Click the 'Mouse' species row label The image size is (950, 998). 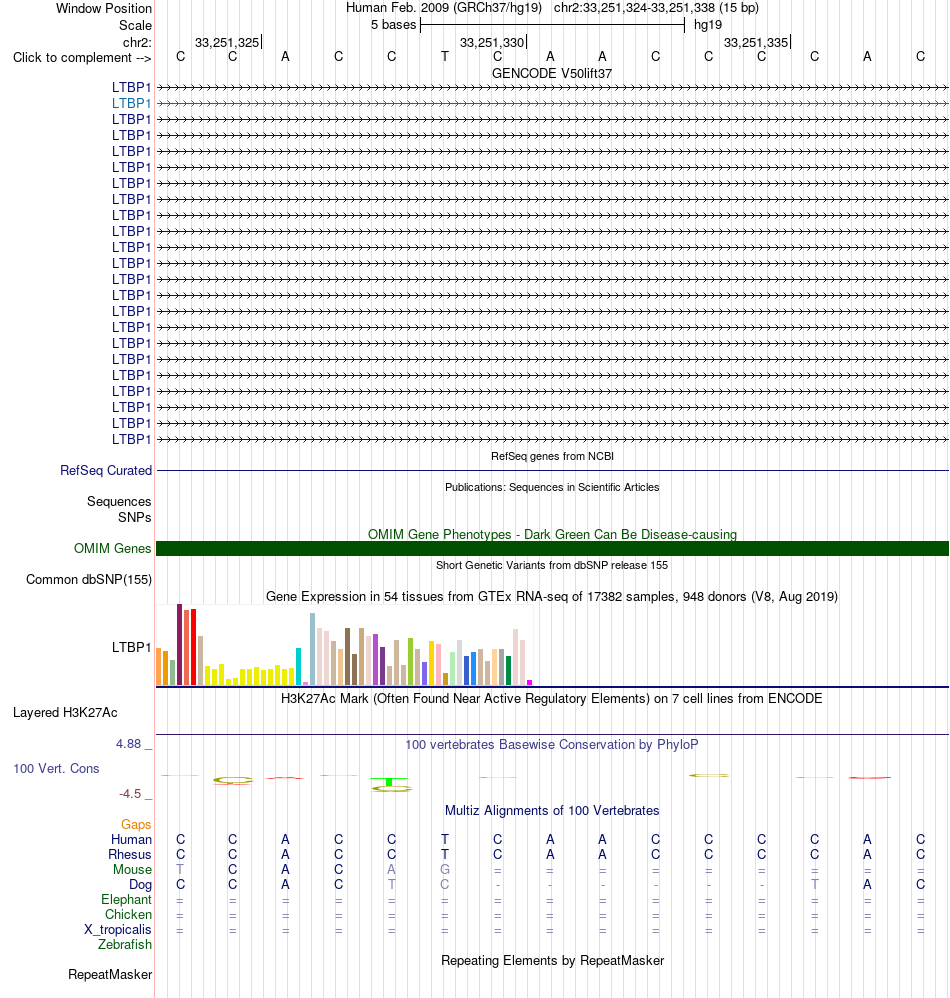coord(132,869)
